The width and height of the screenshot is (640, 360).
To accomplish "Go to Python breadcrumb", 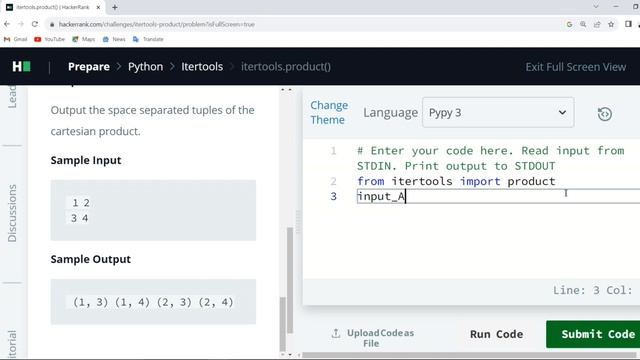I will tap(145, 67).
